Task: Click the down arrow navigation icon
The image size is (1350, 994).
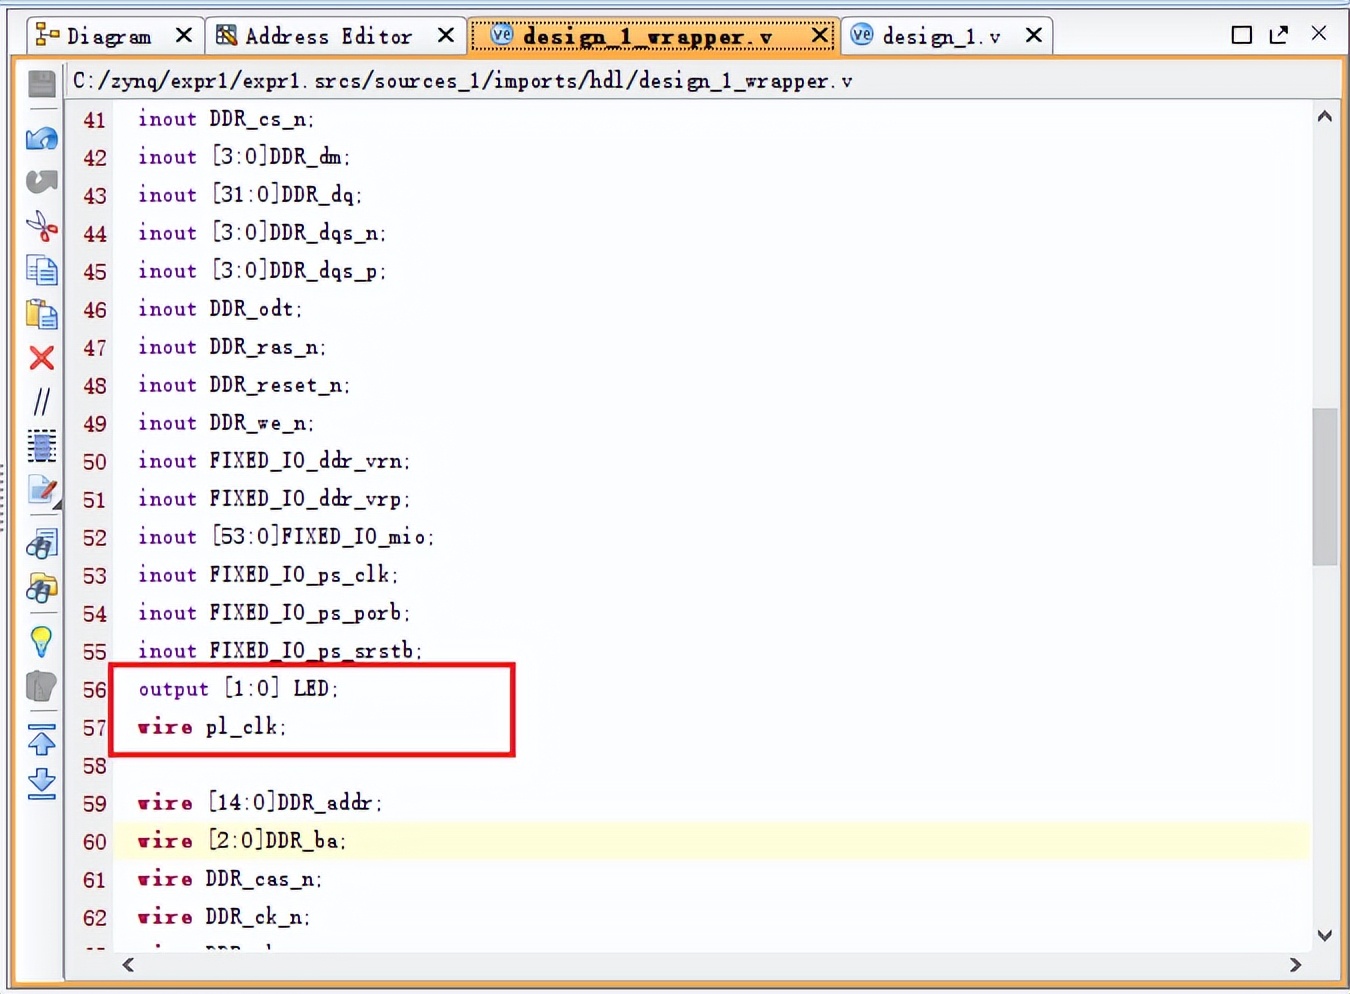Action: click(x=41, y=783)
